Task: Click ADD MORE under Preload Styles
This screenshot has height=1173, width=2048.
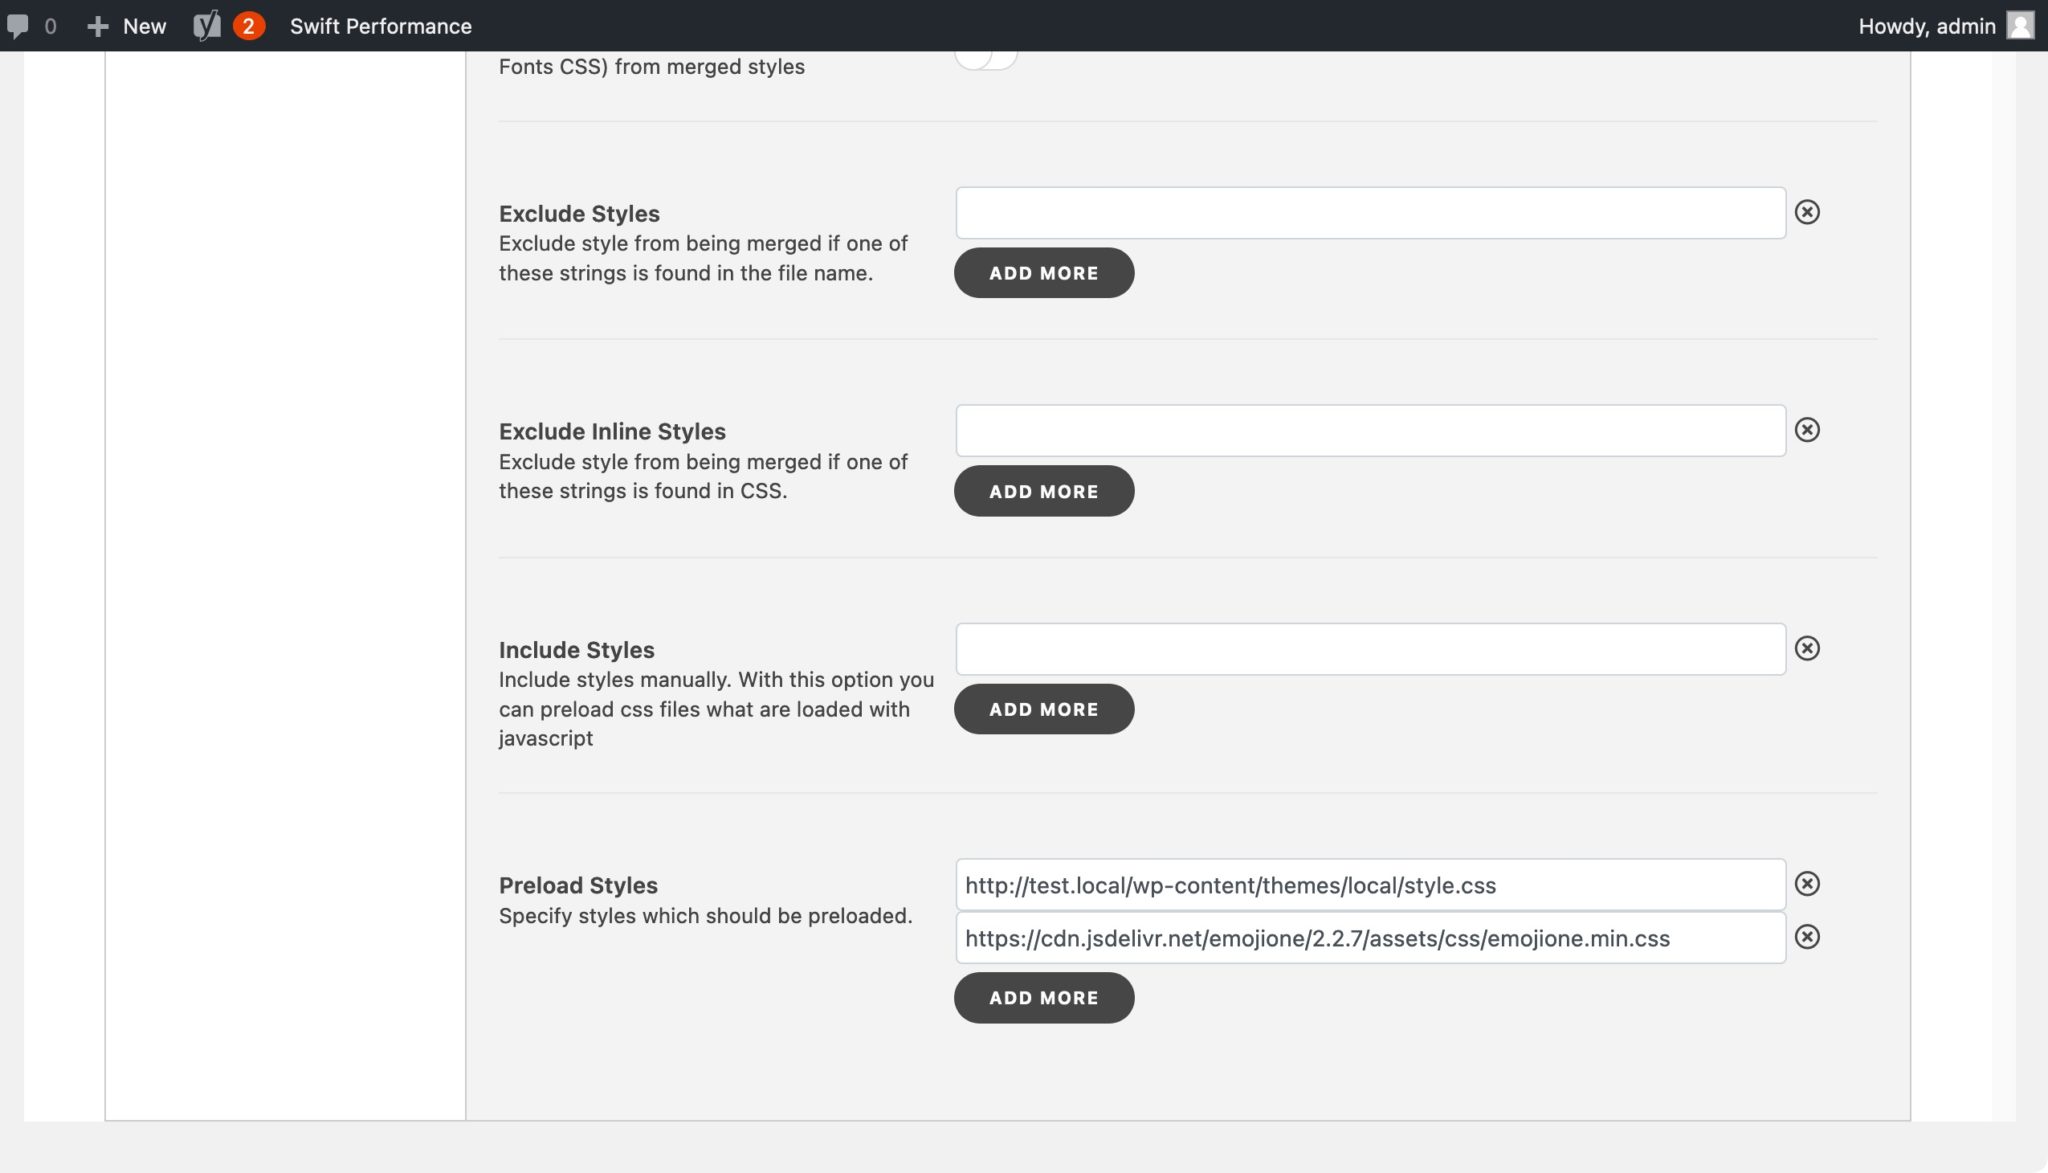Action: point(1043,997)
